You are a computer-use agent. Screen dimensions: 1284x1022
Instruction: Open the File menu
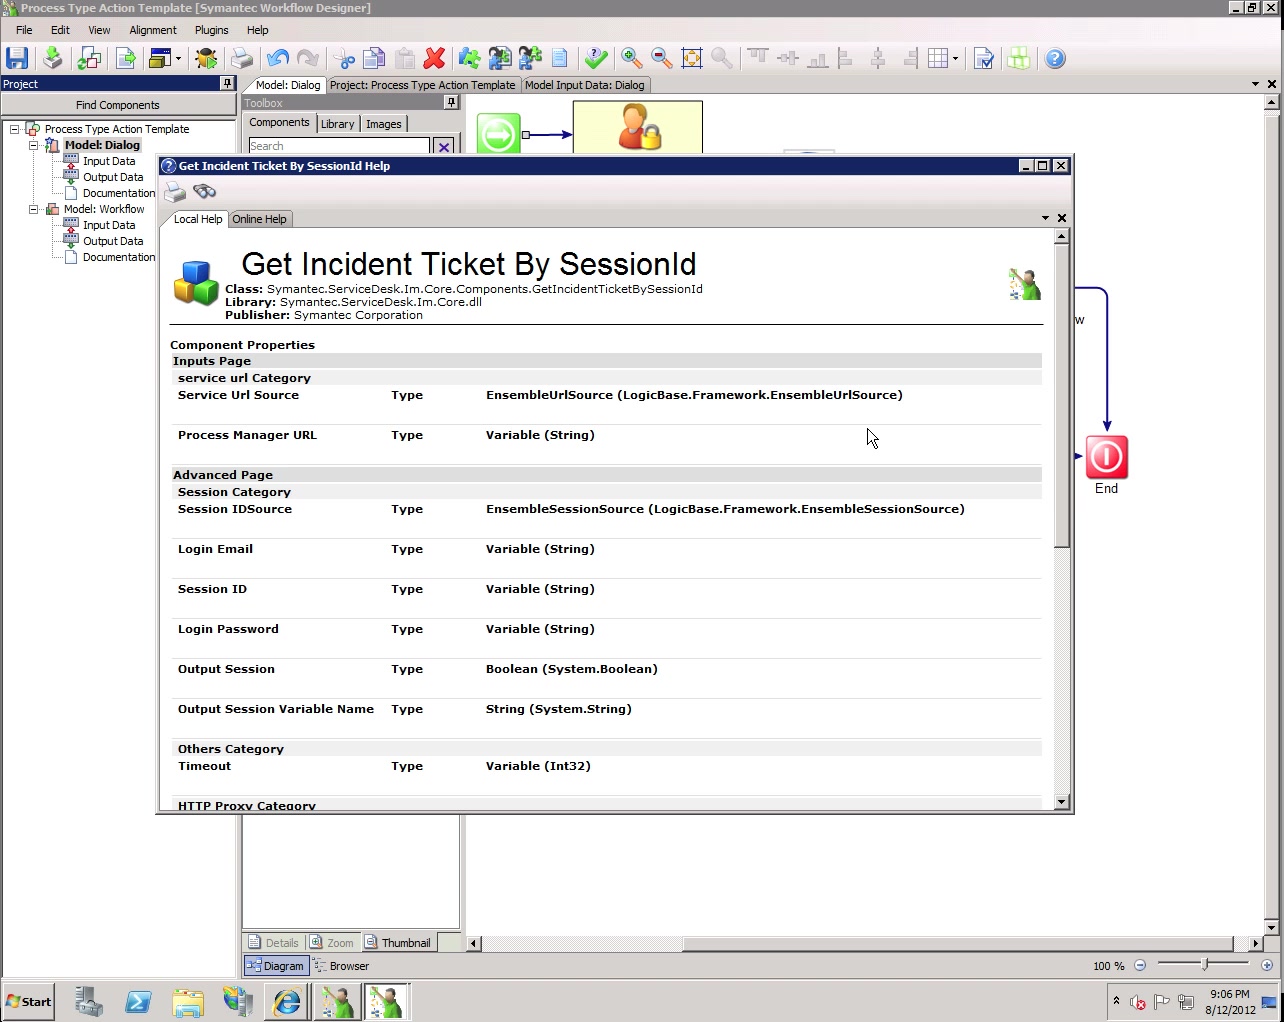[x=24, y=30]
